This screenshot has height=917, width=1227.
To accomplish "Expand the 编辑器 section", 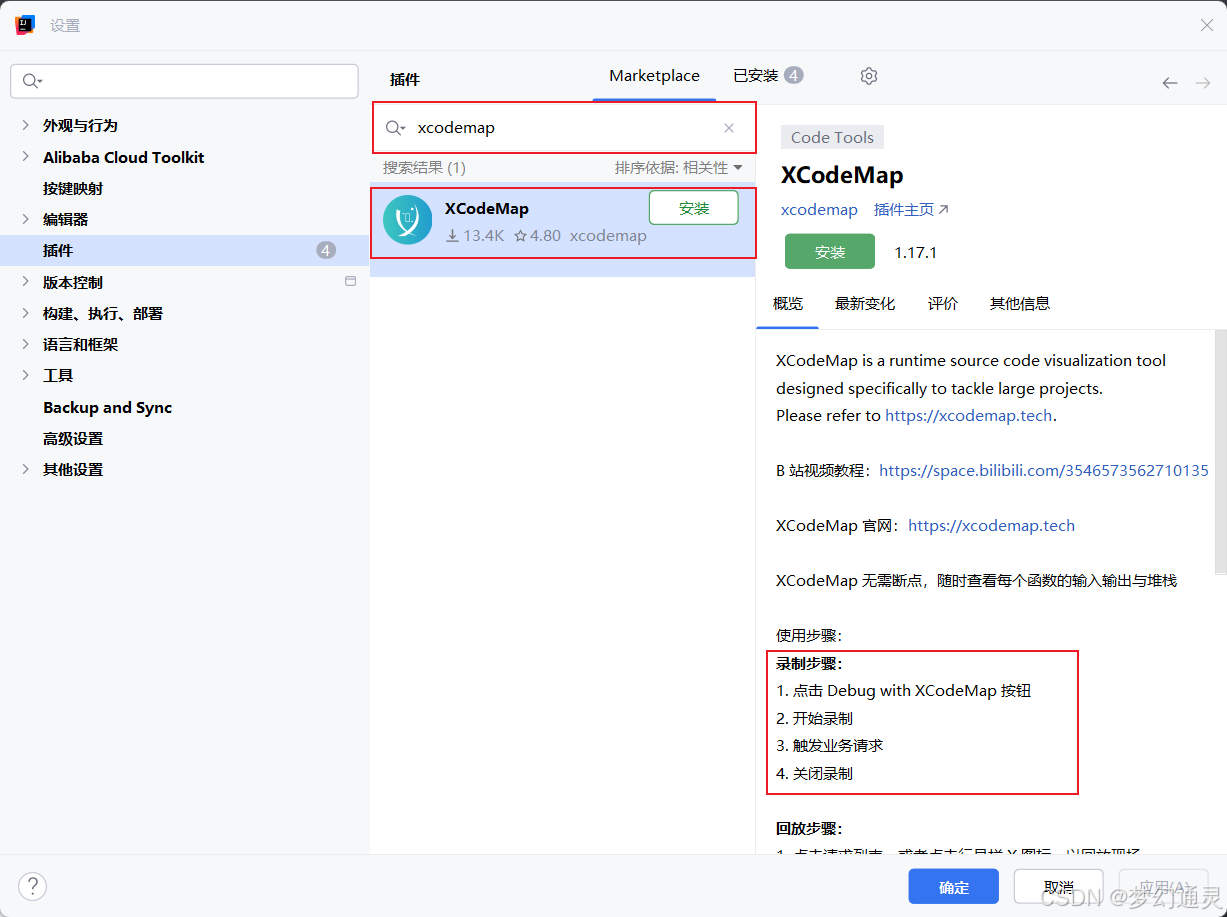I will (26, 219).
